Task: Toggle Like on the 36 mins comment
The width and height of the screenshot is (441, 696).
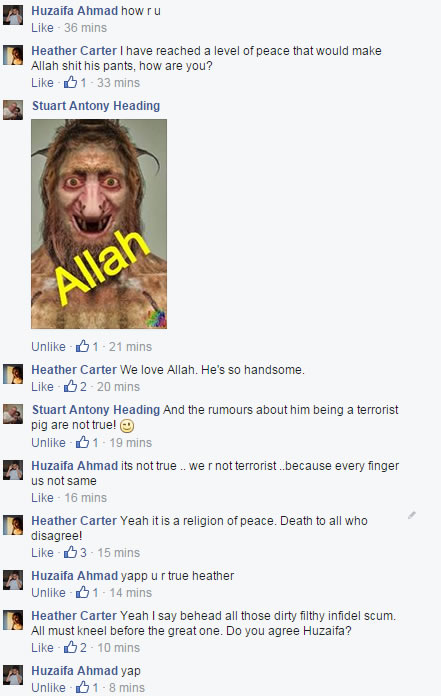Action: (x=42, y=28)
